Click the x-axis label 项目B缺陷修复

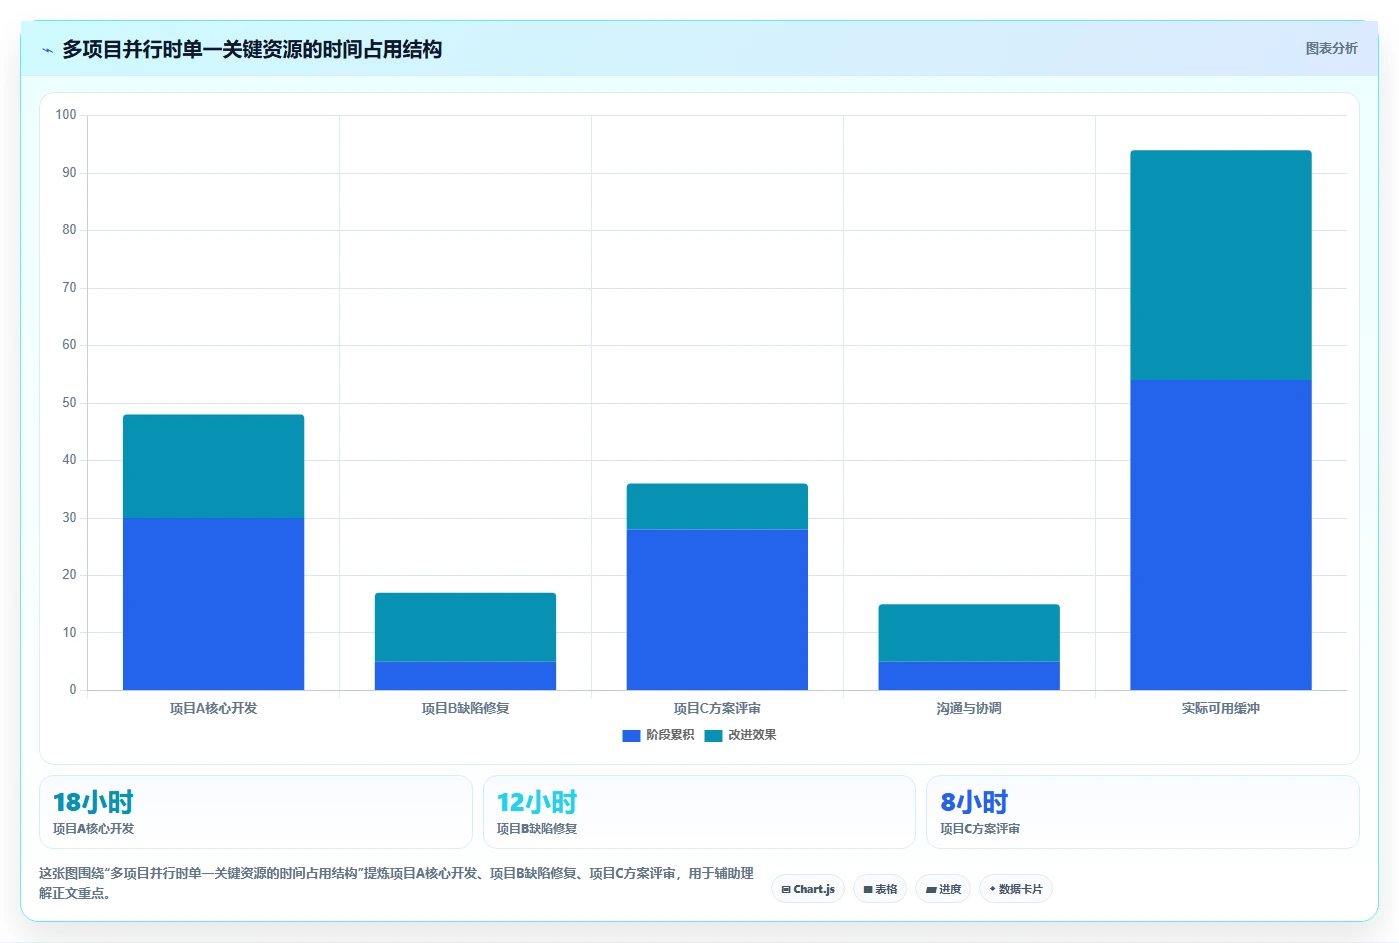pos(465,708)
